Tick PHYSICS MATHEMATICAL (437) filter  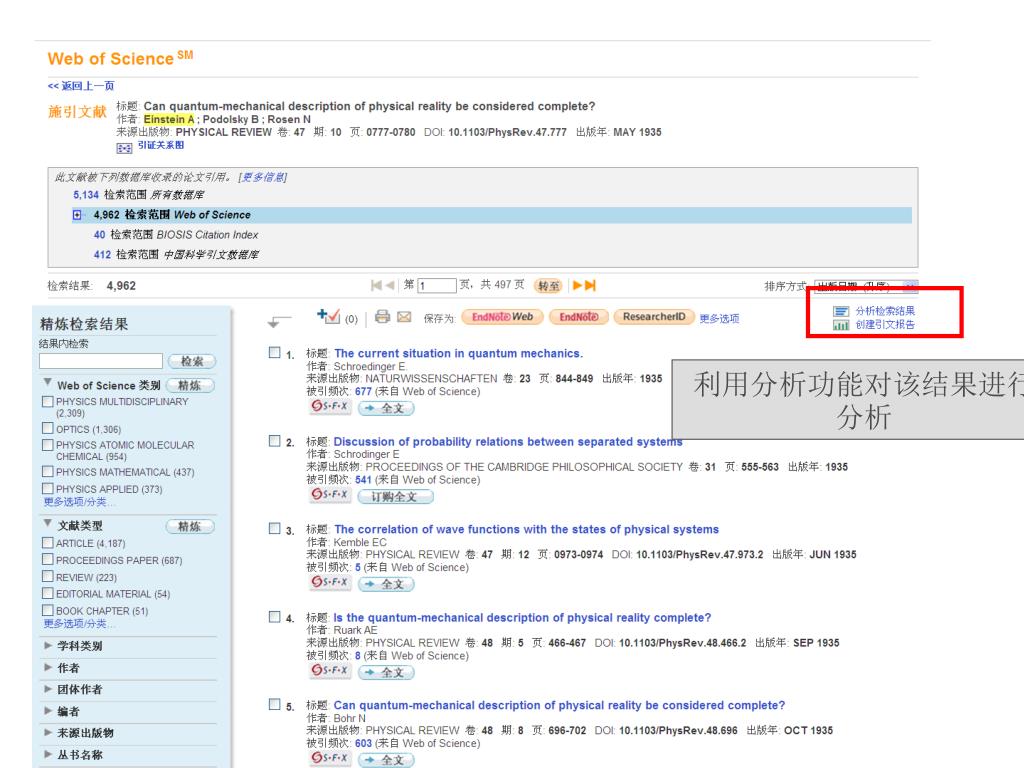48,472
